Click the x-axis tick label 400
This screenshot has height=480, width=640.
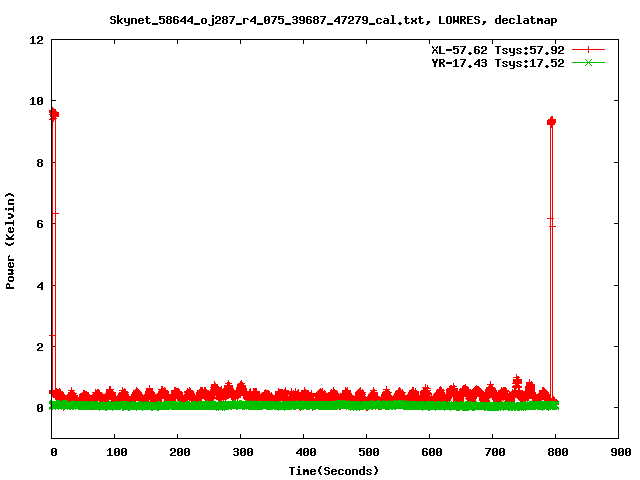click(306, 452)
